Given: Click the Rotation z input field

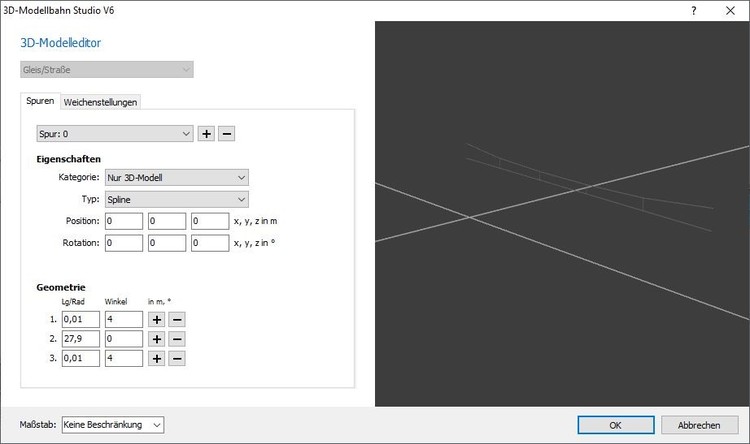Looking at the screenshot, I should (210, 243).
